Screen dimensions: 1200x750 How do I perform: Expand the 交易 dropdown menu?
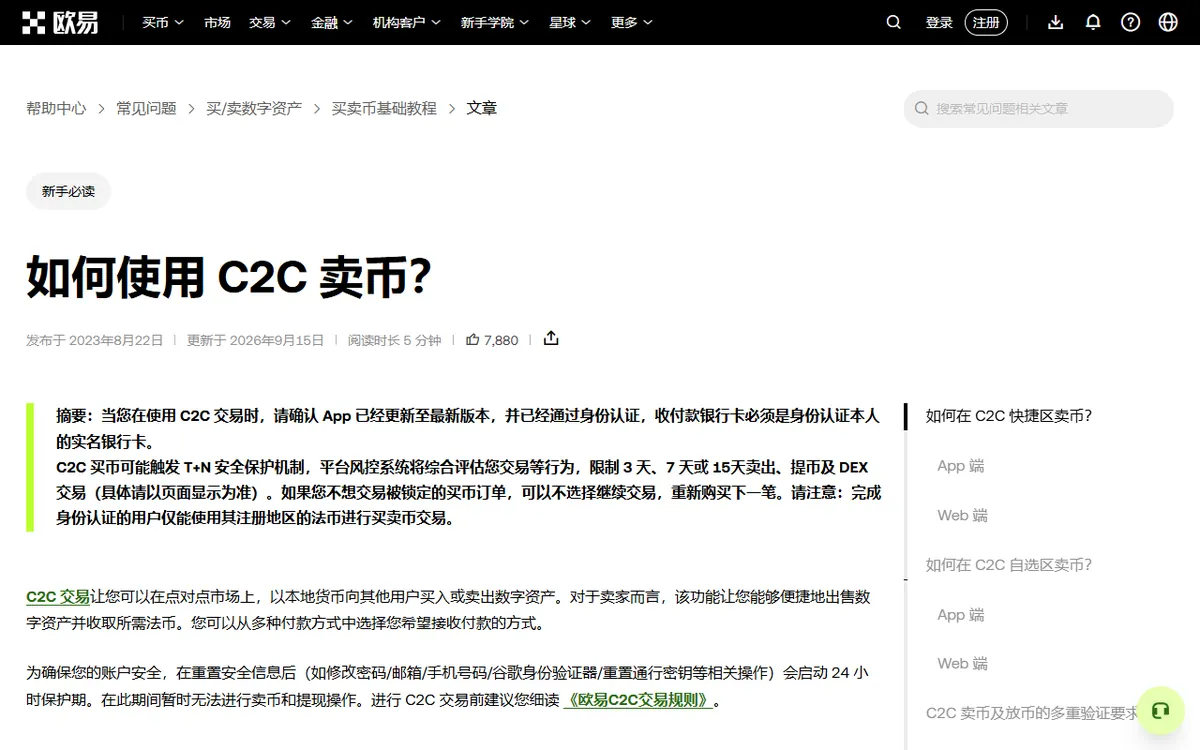270,22
